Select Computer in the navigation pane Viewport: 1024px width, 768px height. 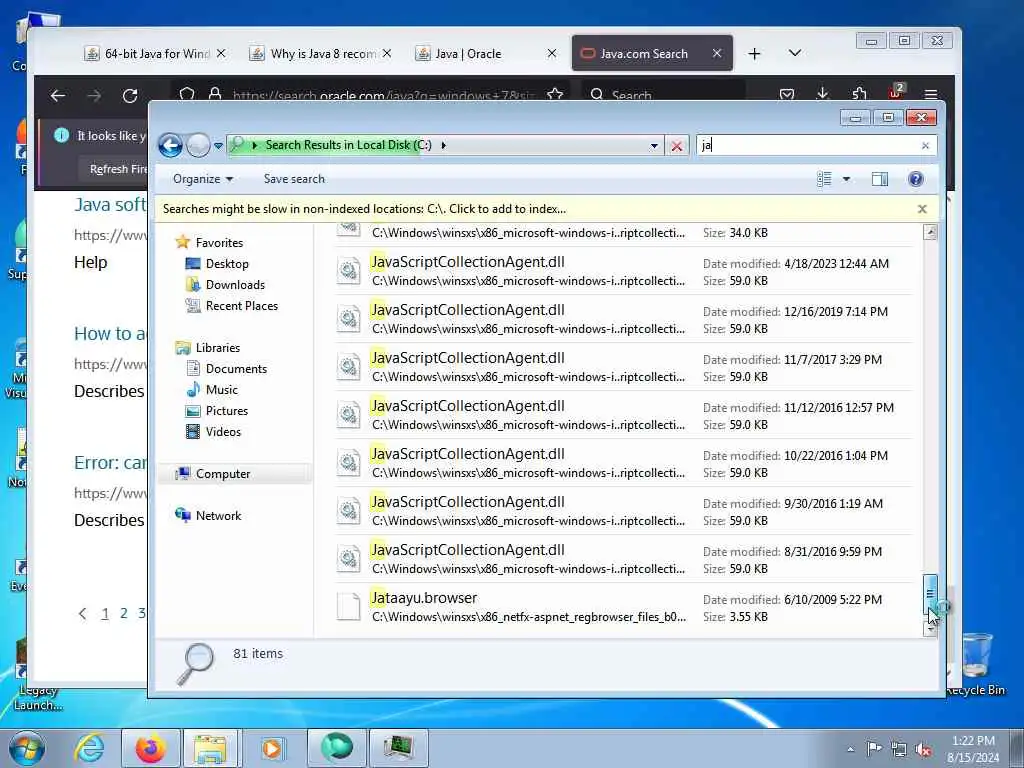coord(223,473)
